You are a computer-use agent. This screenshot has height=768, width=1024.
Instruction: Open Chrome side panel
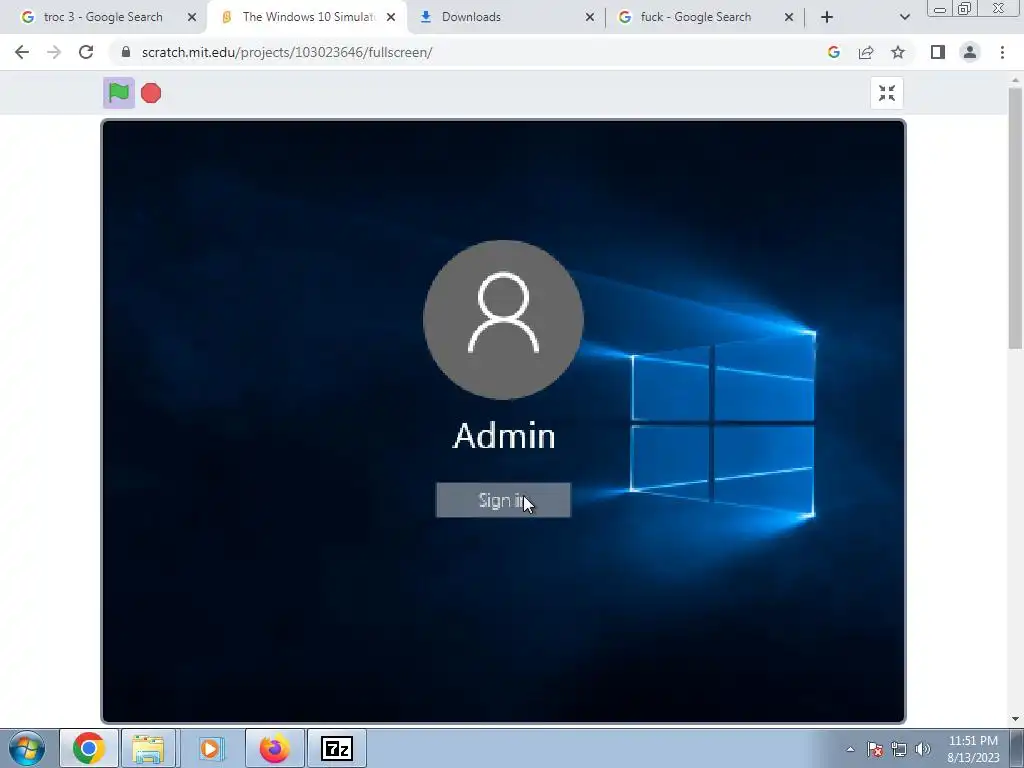point(938,52)
